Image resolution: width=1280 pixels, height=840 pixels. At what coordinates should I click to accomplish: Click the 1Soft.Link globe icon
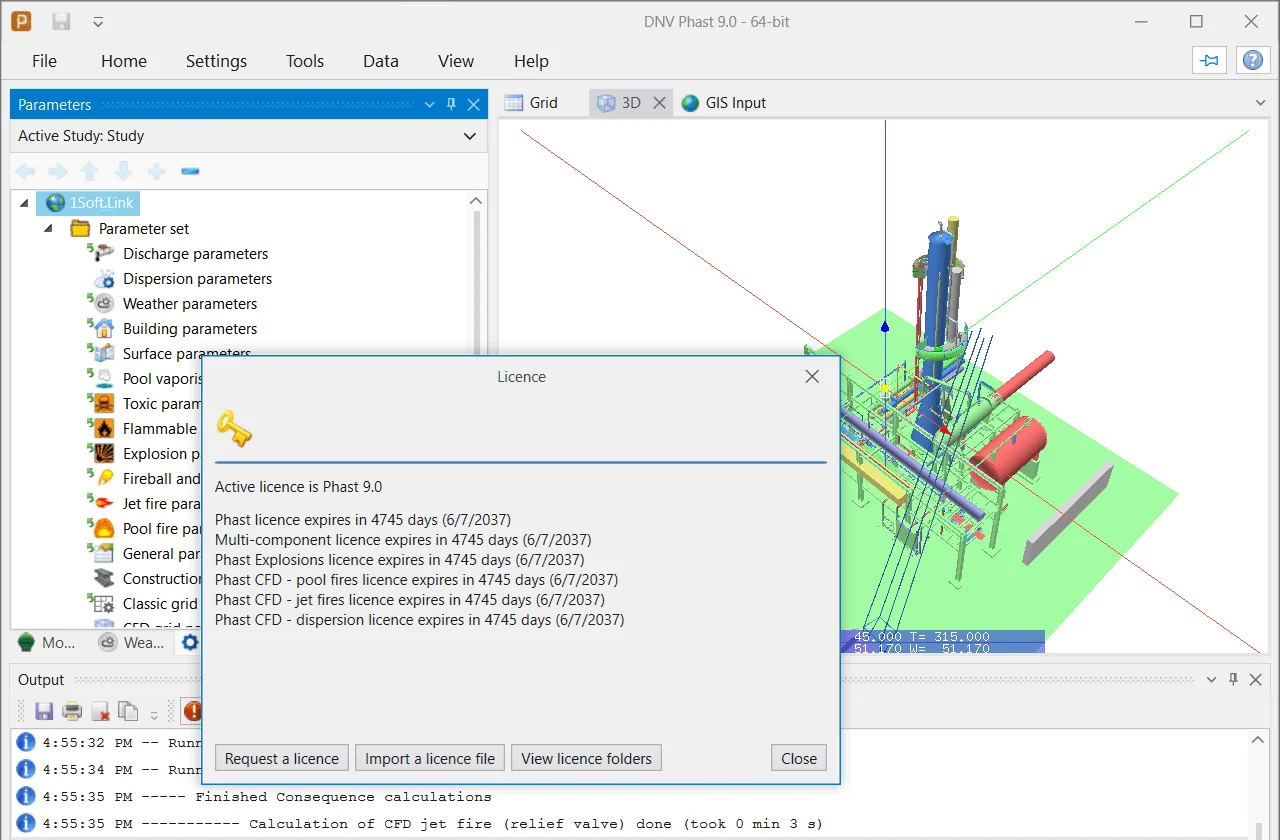(x=55, y=203)
